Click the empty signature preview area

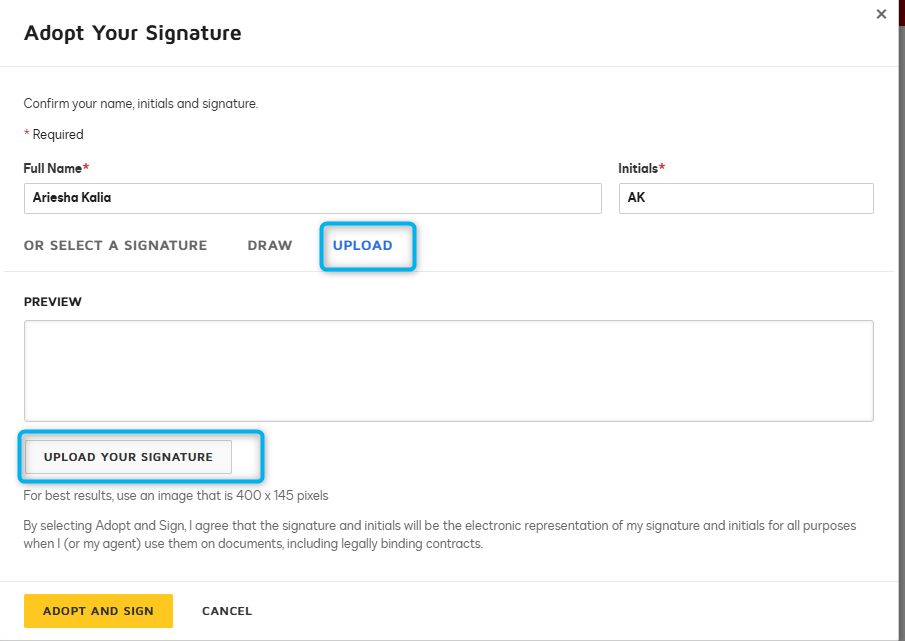[x=448, y=371]
